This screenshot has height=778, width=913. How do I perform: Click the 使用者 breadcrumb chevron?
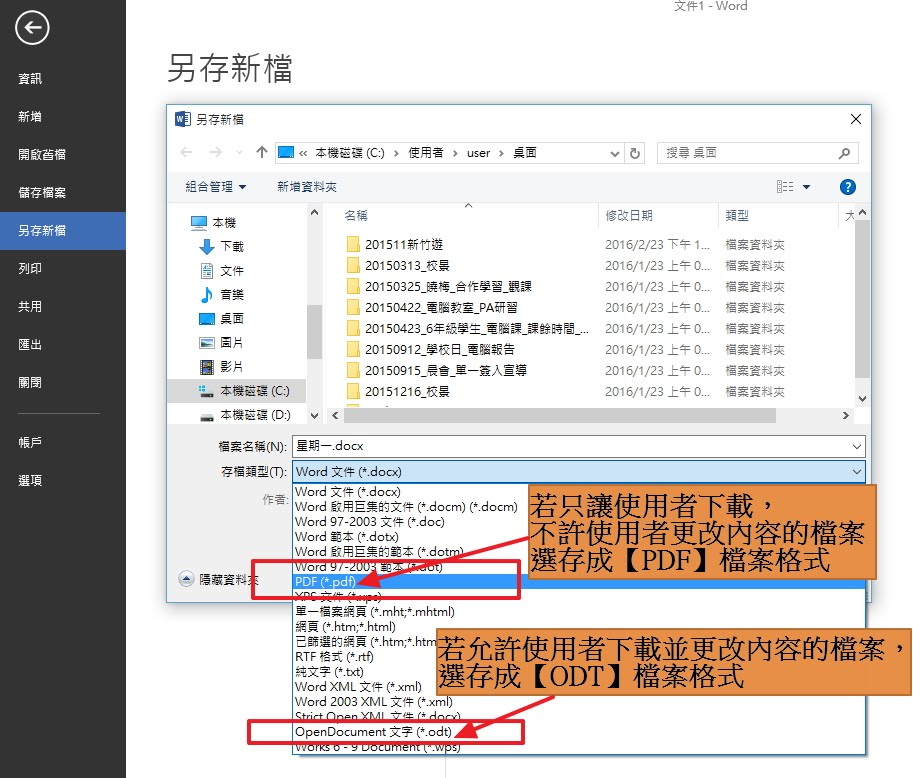pyautogui.click(x=455, y=153)
